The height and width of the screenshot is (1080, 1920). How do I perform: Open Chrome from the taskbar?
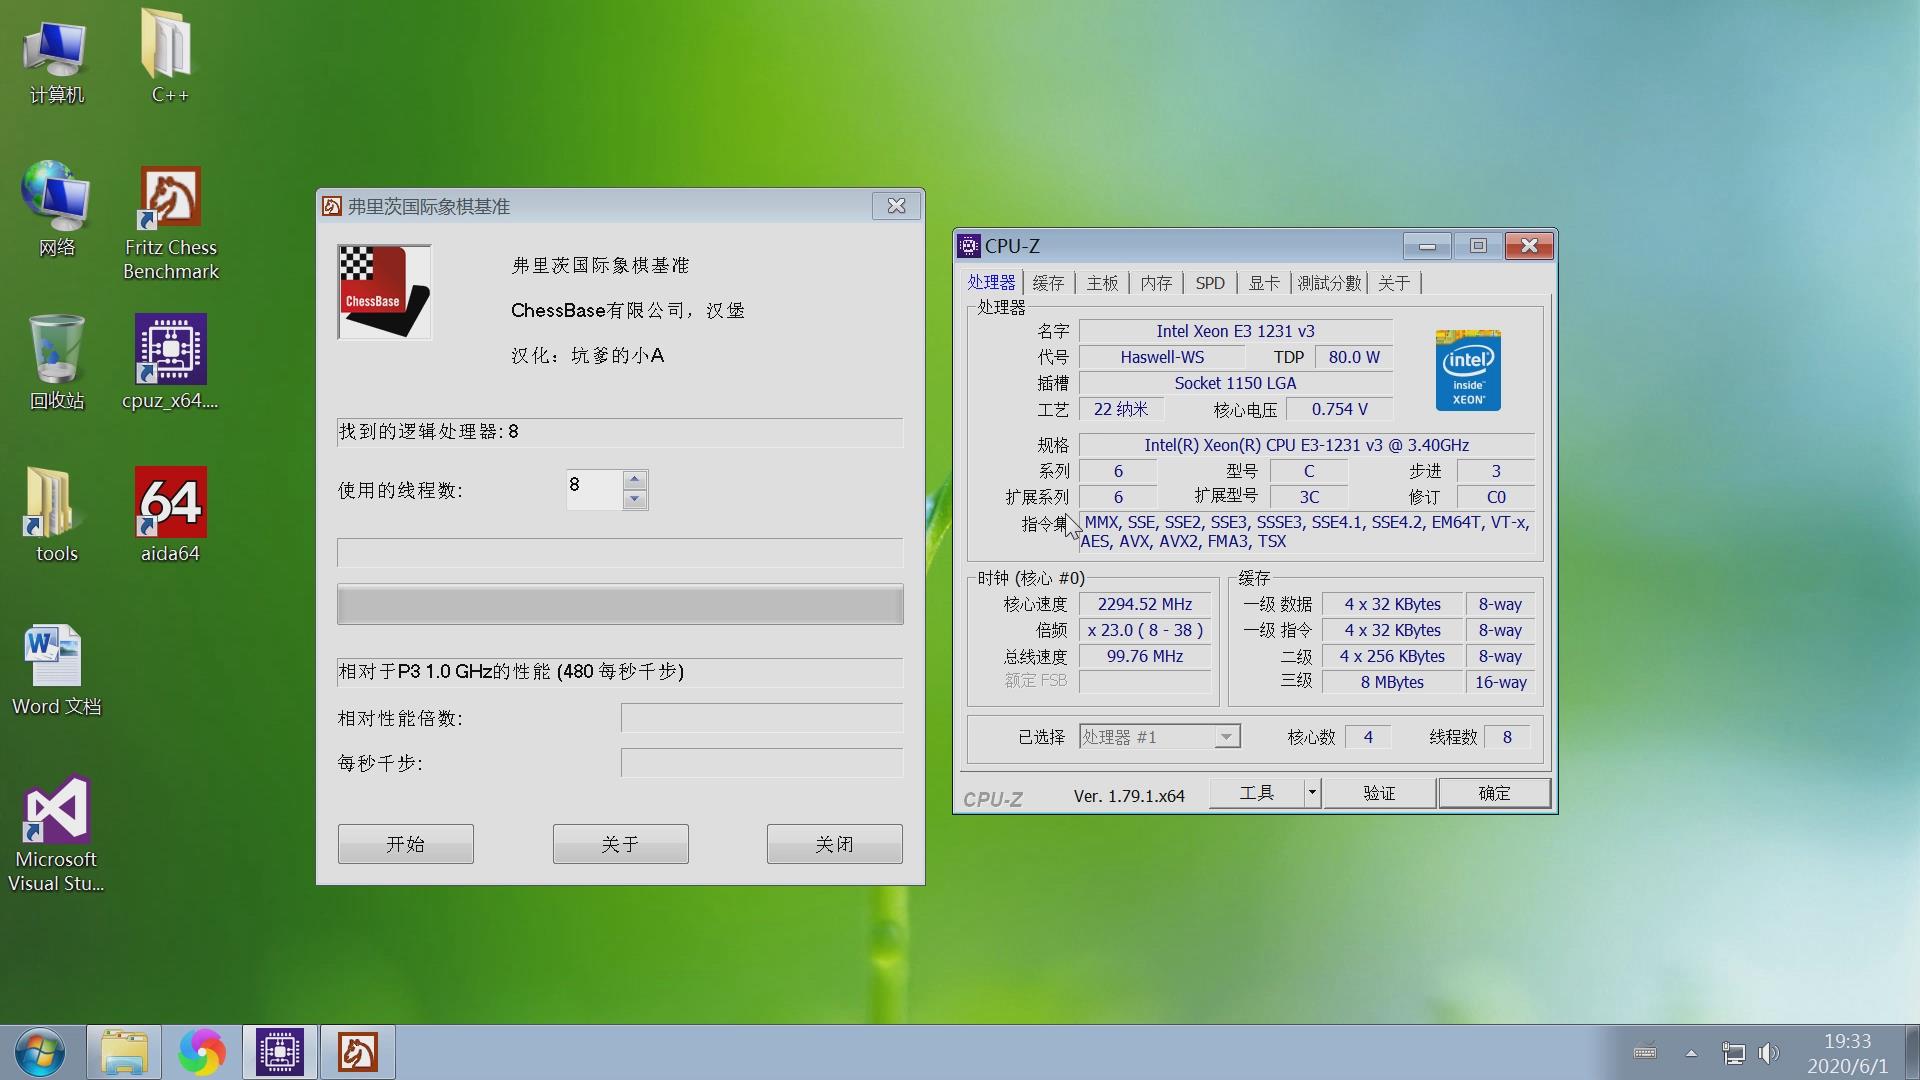[203, 1052]
